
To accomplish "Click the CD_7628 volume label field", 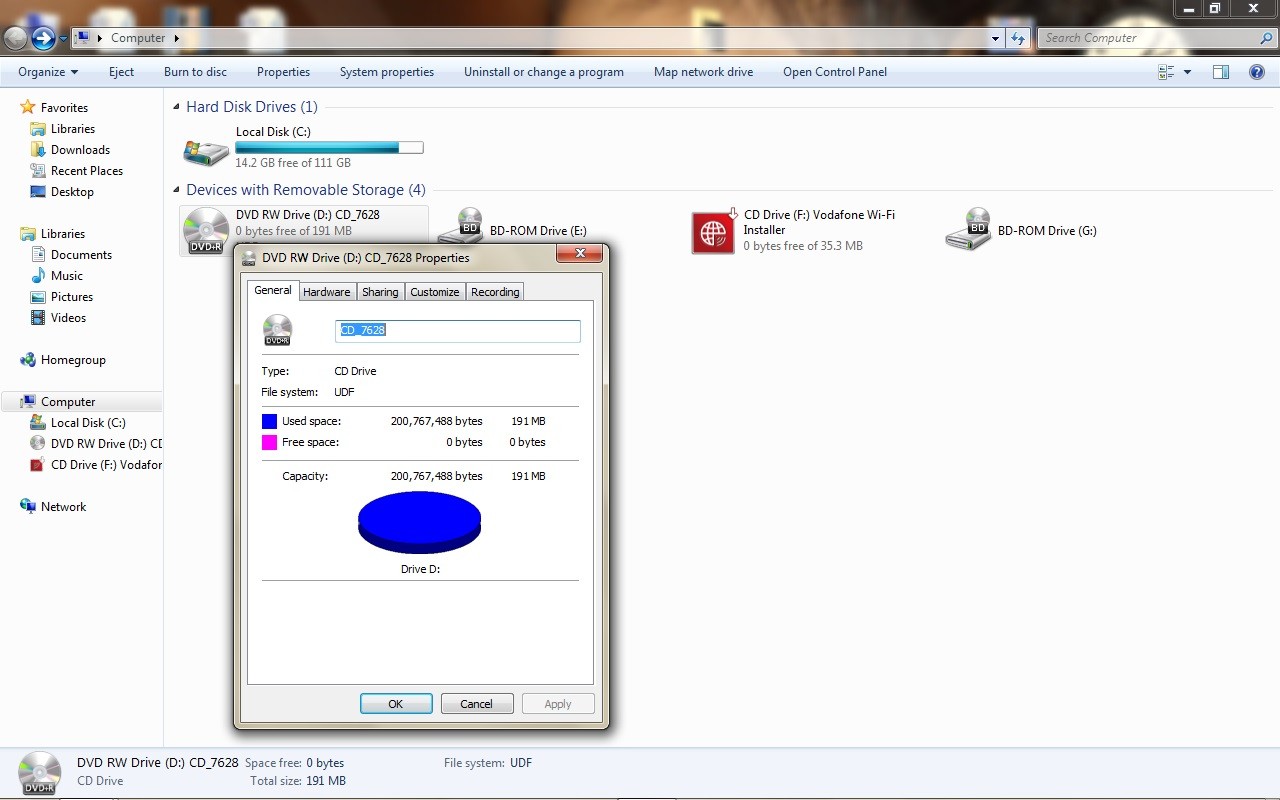I will 457,331.
